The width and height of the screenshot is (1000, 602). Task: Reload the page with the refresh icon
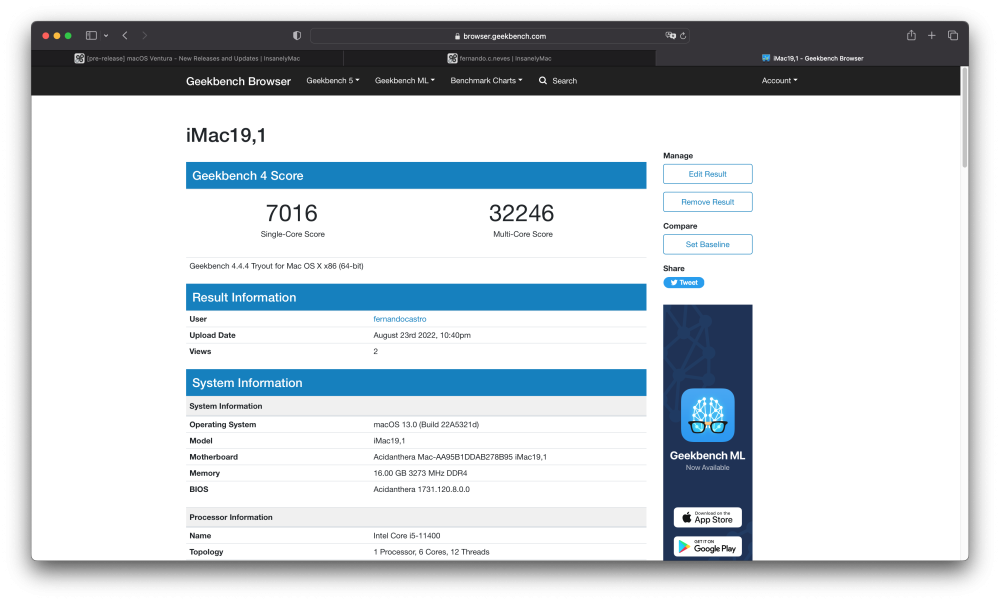pos(683,36)
